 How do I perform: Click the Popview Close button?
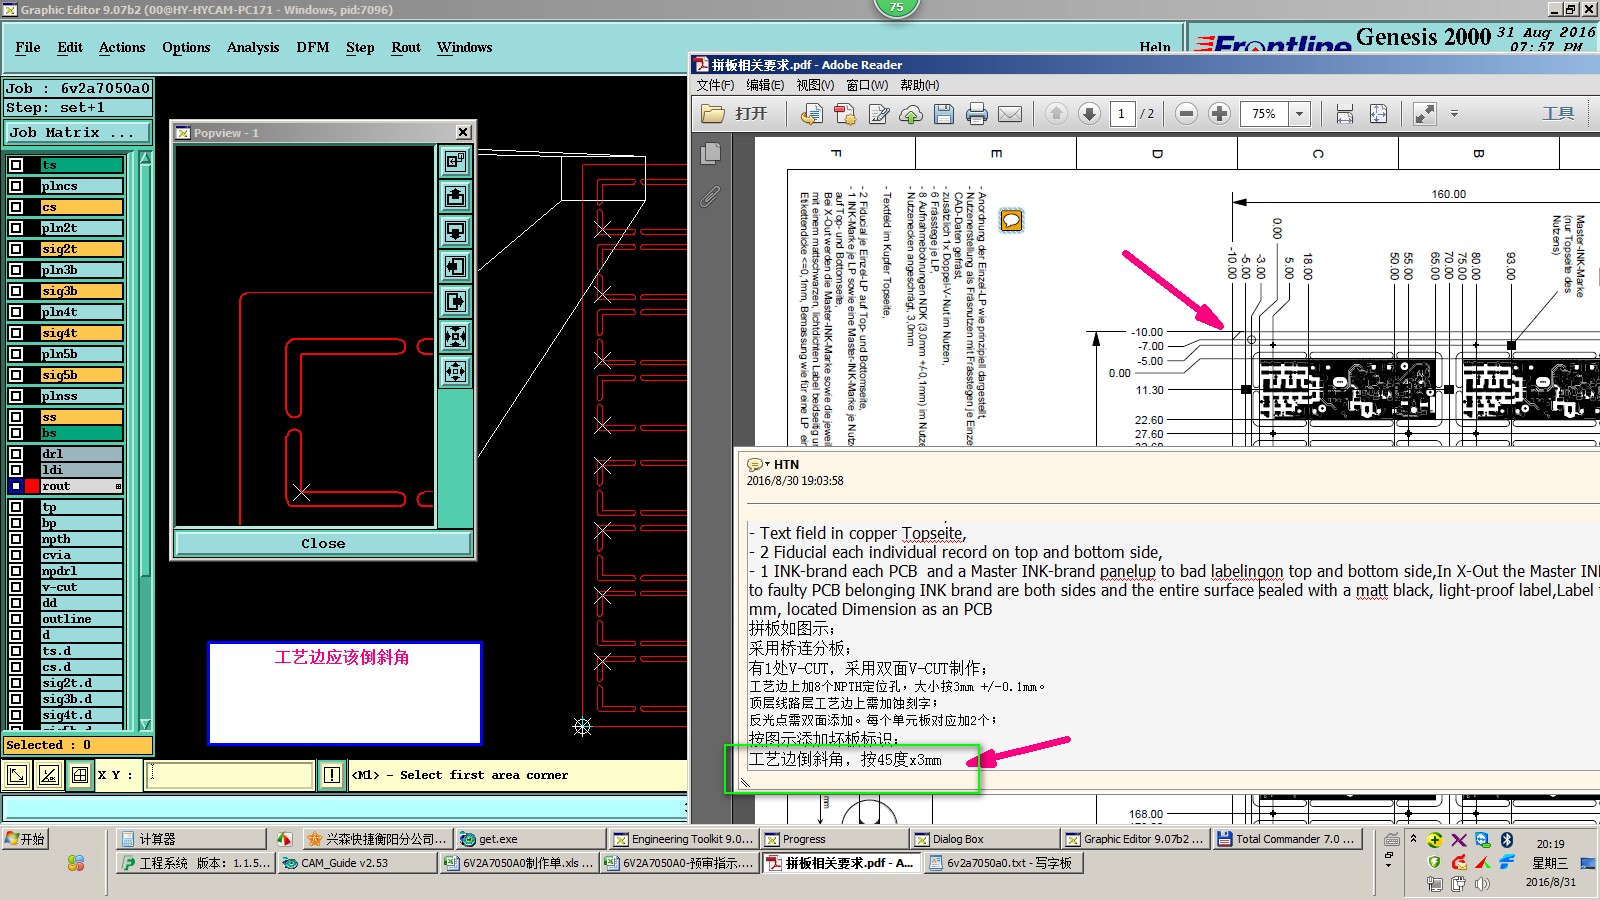coord(323,543)
